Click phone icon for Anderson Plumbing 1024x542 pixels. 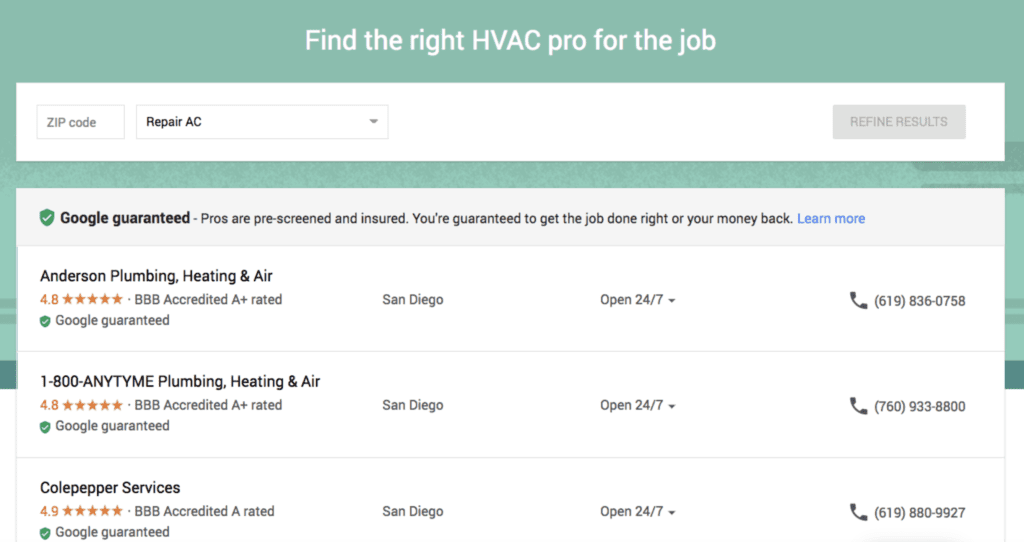coord(858,300)
